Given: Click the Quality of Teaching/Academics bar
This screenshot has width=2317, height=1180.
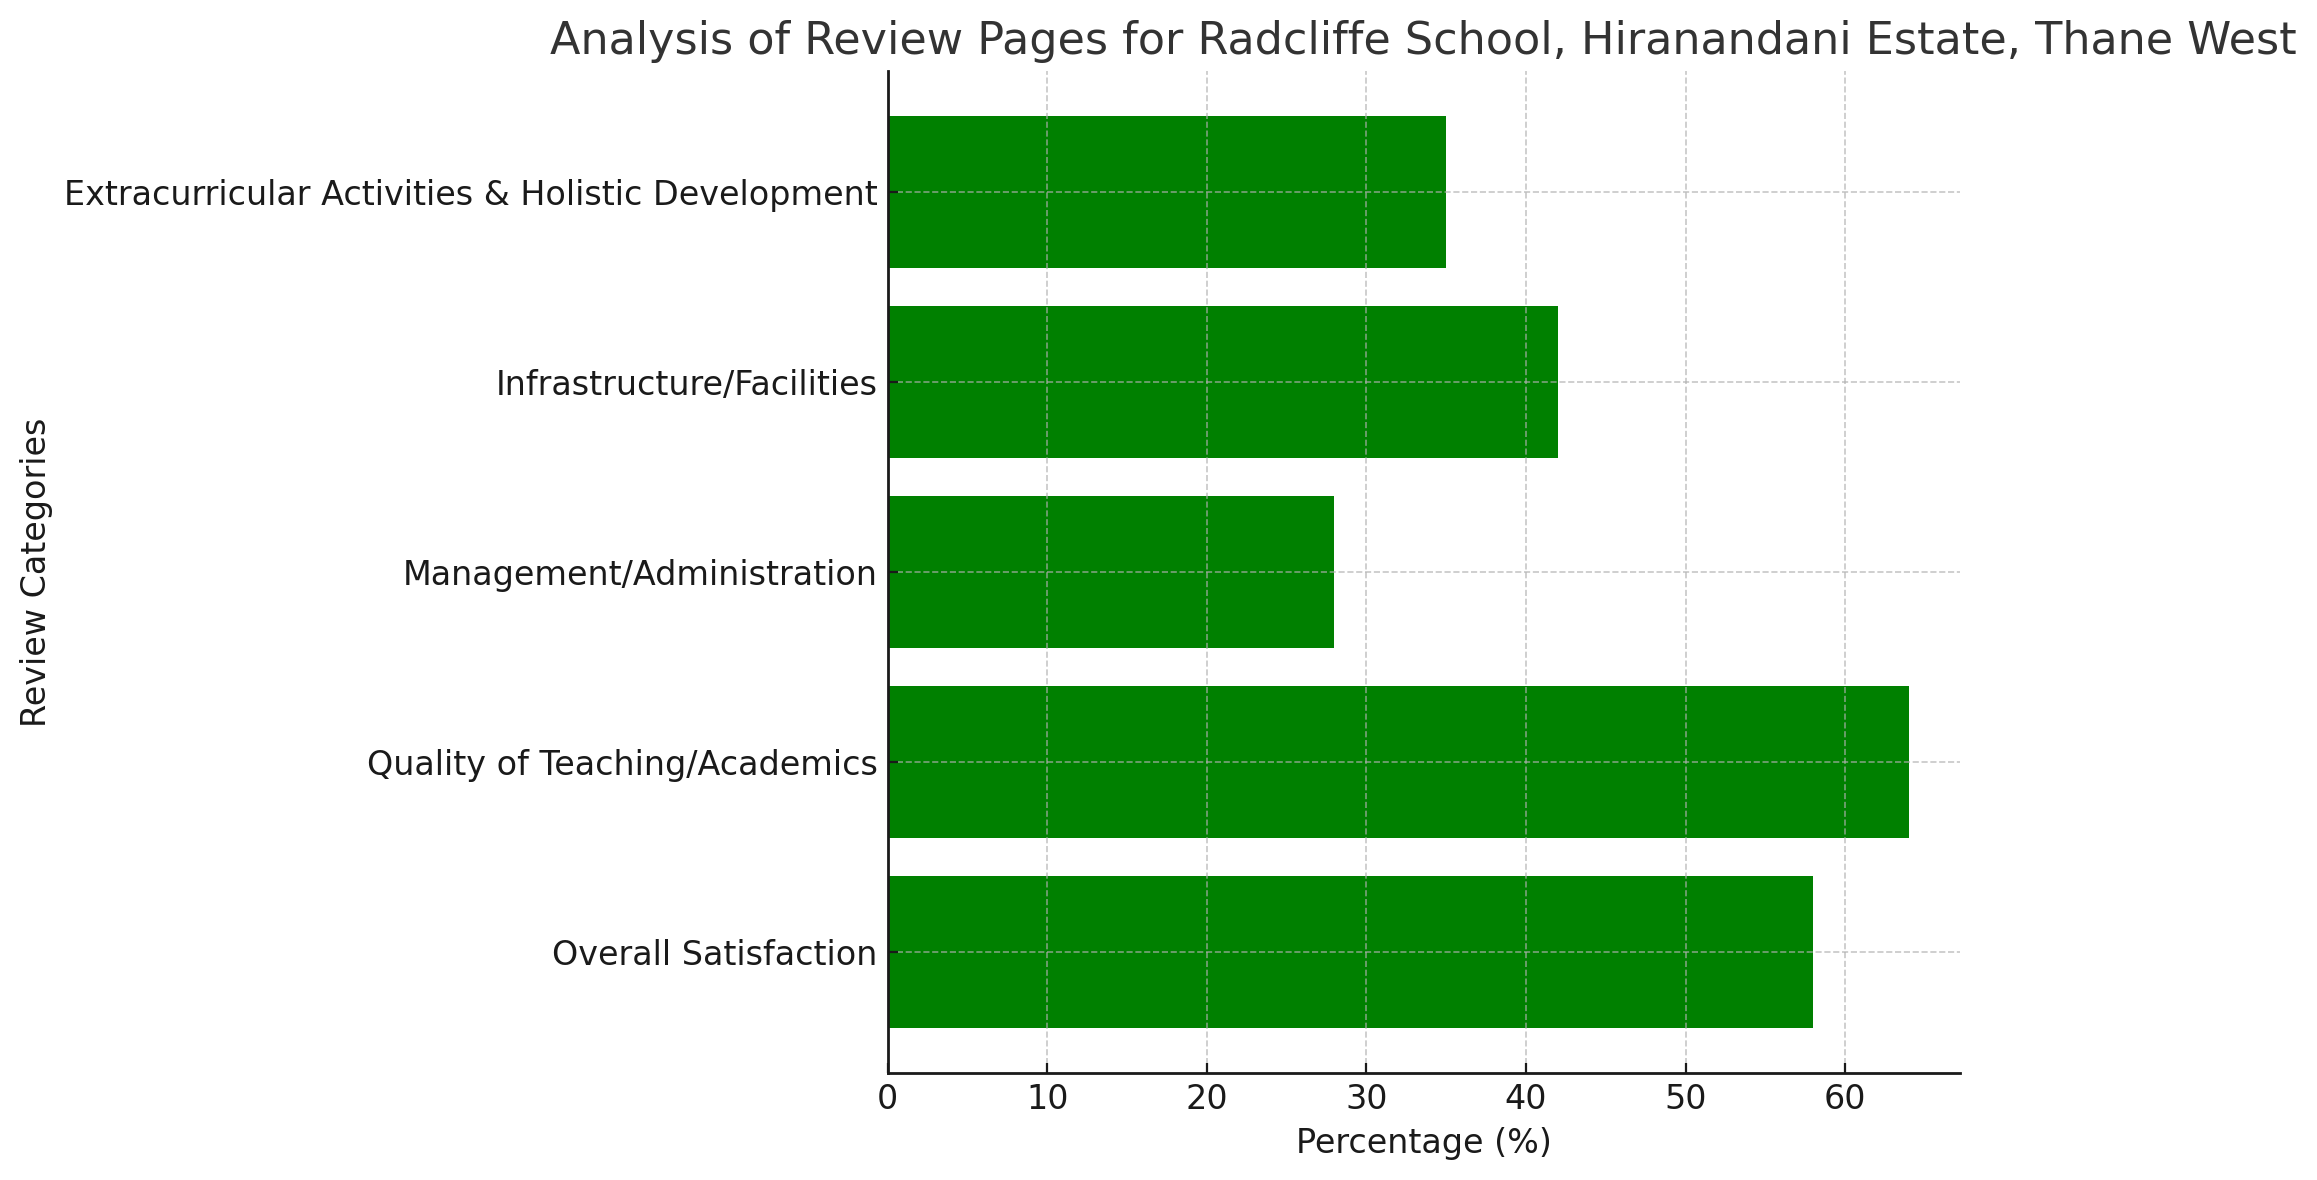Looking at the screenshot, I should tap(1400, 762).
